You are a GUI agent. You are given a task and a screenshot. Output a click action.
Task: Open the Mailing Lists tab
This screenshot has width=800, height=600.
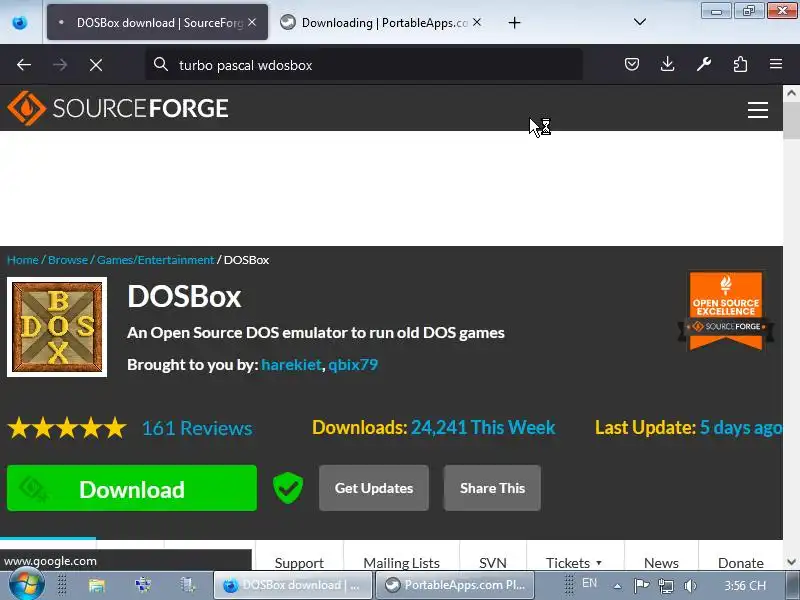pyautogui.click(x=402, y=562)
